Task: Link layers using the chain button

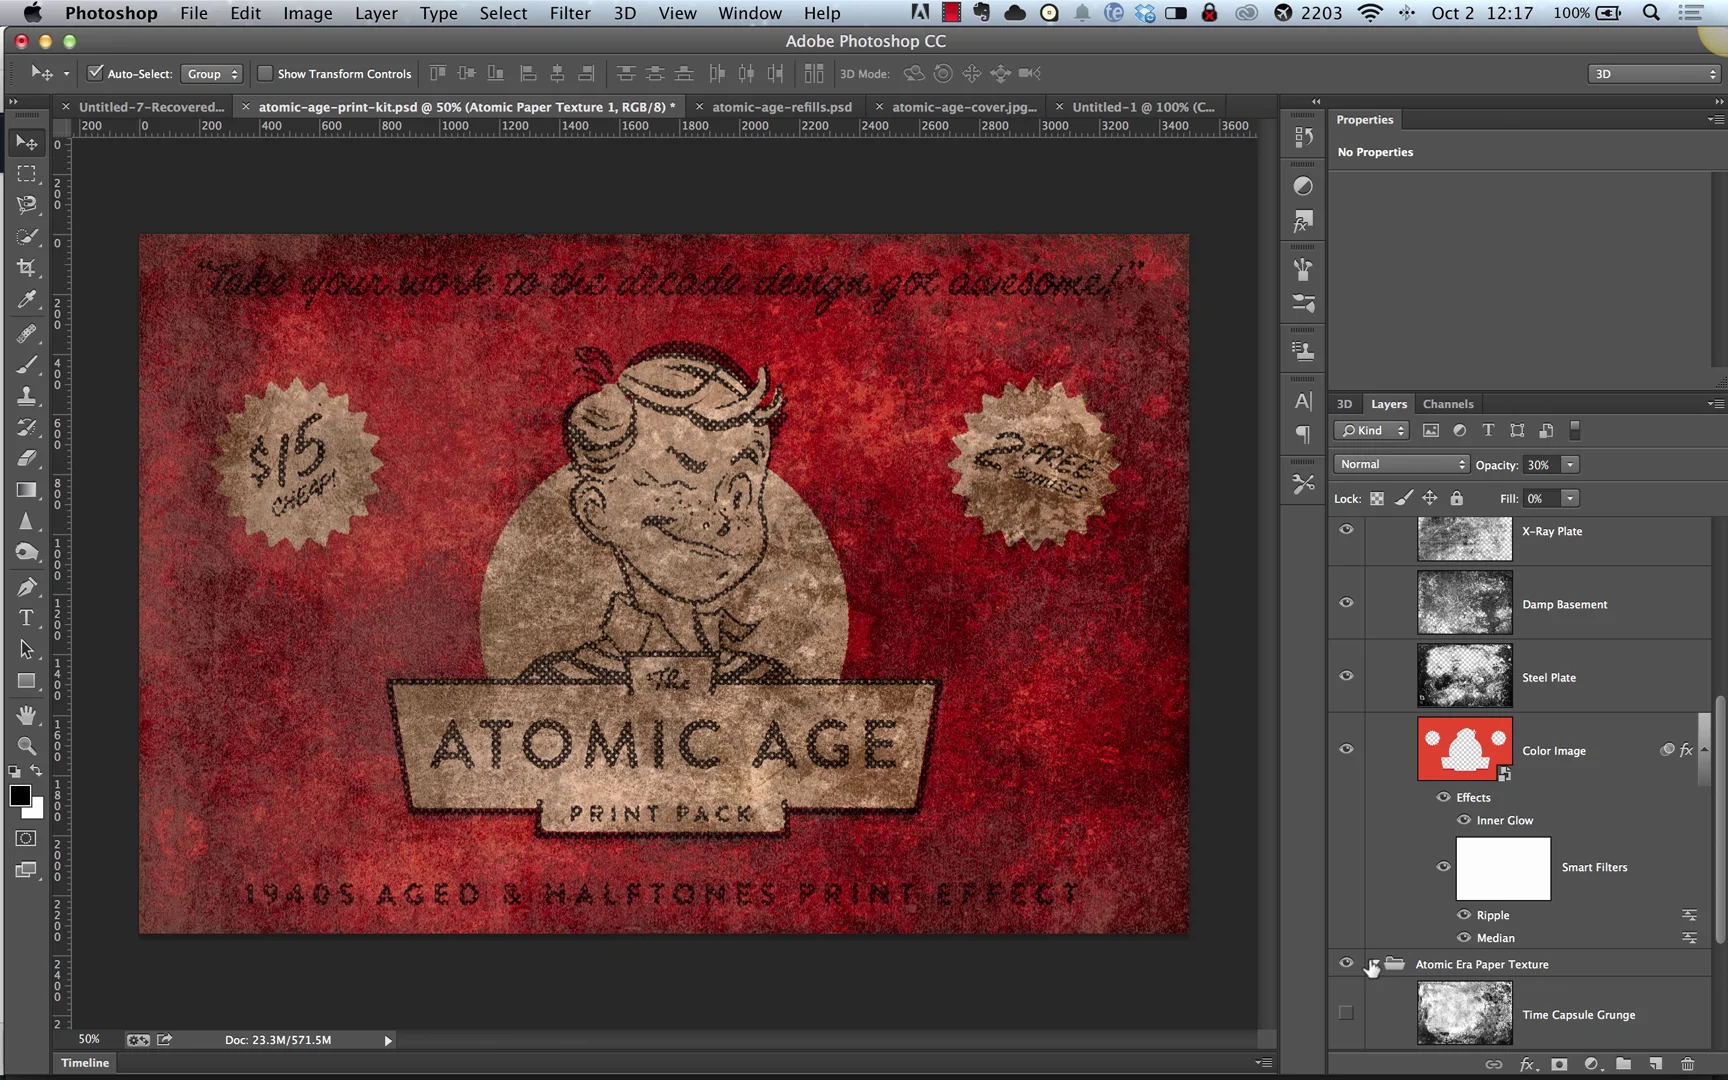Action: point(1493,1064)
